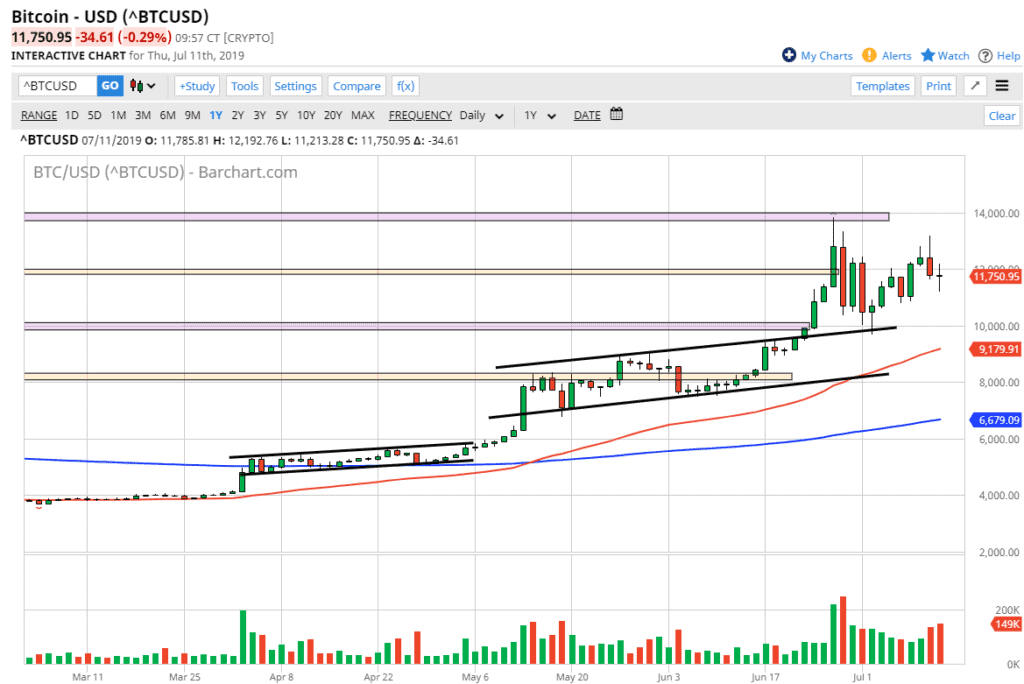Viewport: 1024px width, 684px height.
Task: Click the expand chart arrow icon
Action: [976, 86]
